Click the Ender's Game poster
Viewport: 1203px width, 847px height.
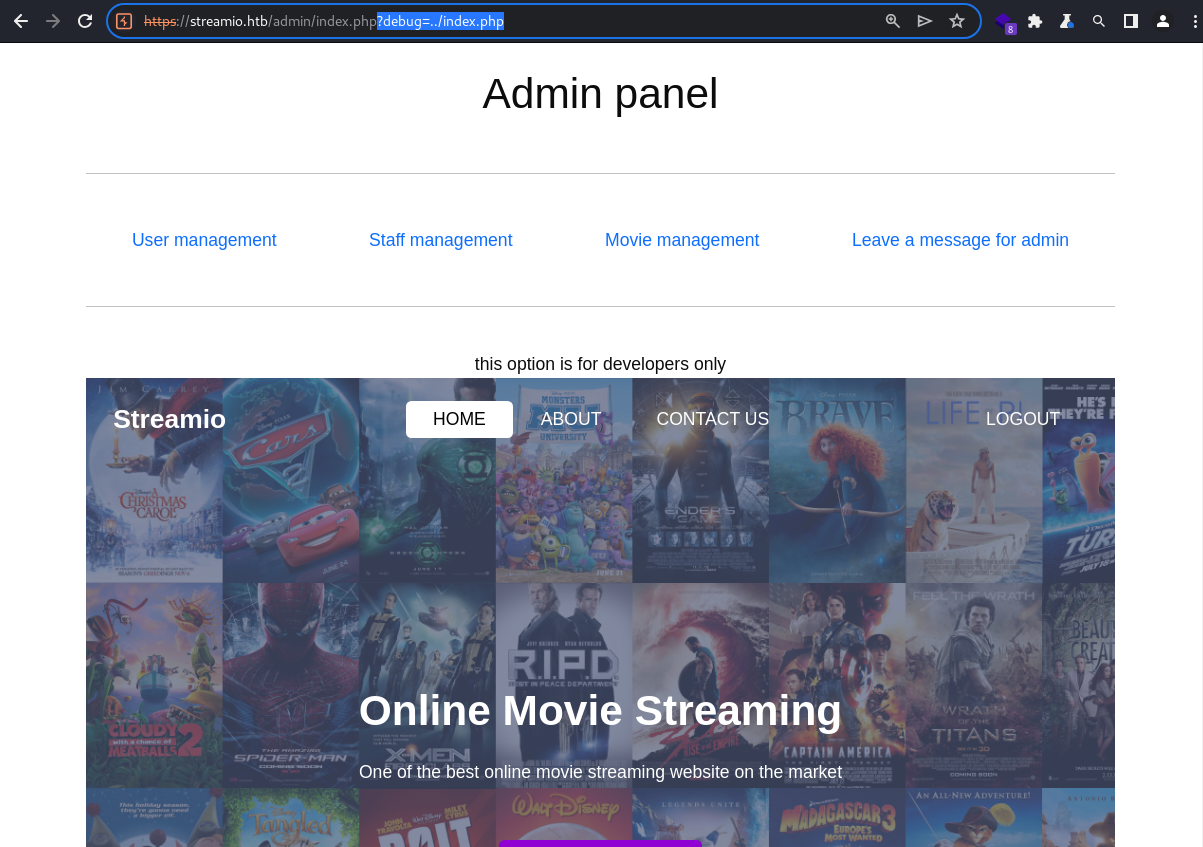coord(701,480)
